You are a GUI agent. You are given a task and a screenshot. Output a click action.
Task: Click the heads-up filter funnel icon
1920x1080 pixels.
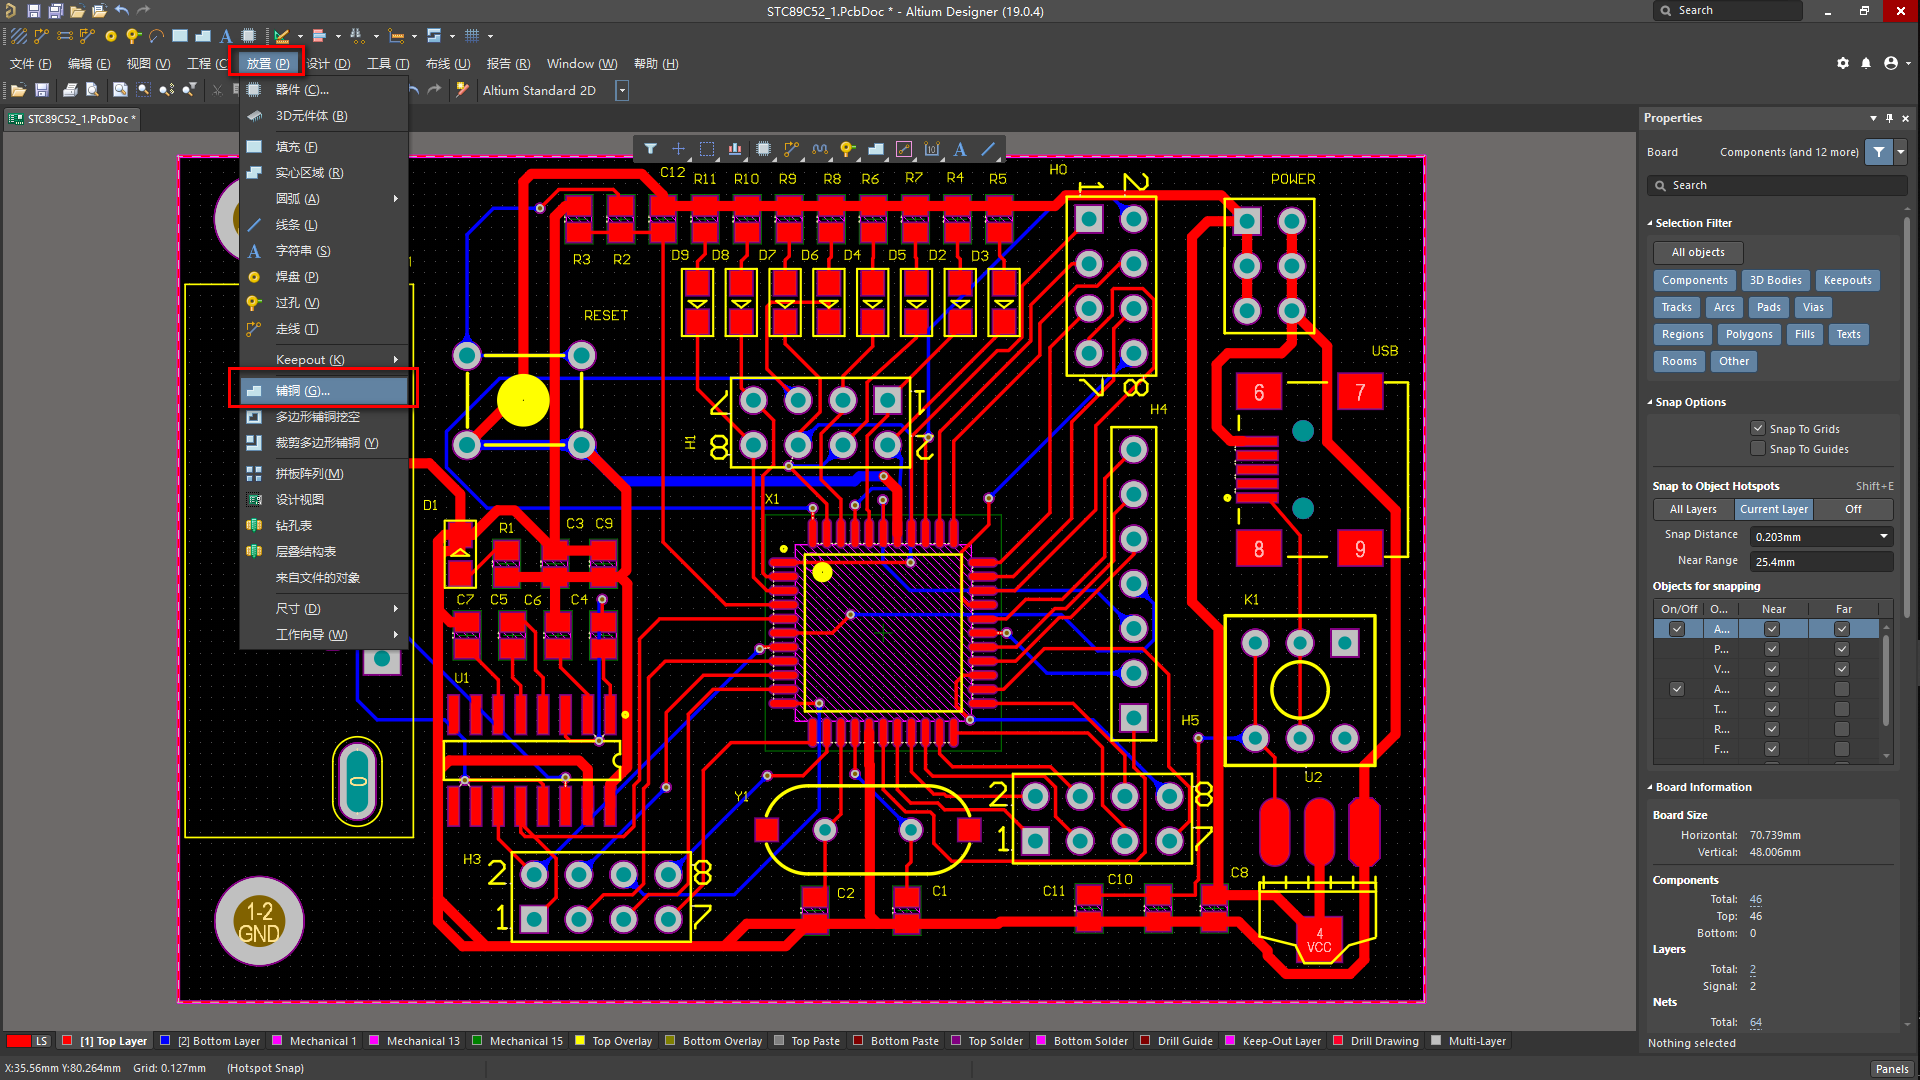(651, 149)
